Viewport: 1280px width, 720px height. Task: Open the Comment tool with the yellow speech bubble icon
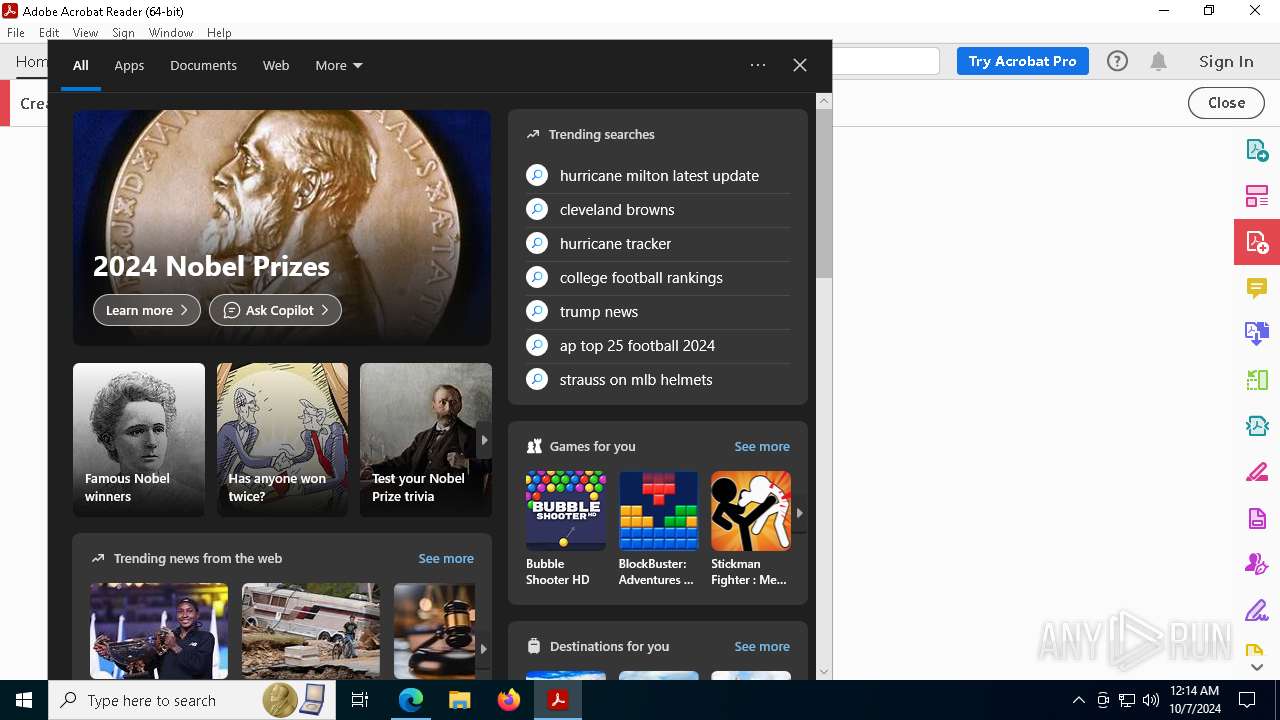tap(1257, 288)
